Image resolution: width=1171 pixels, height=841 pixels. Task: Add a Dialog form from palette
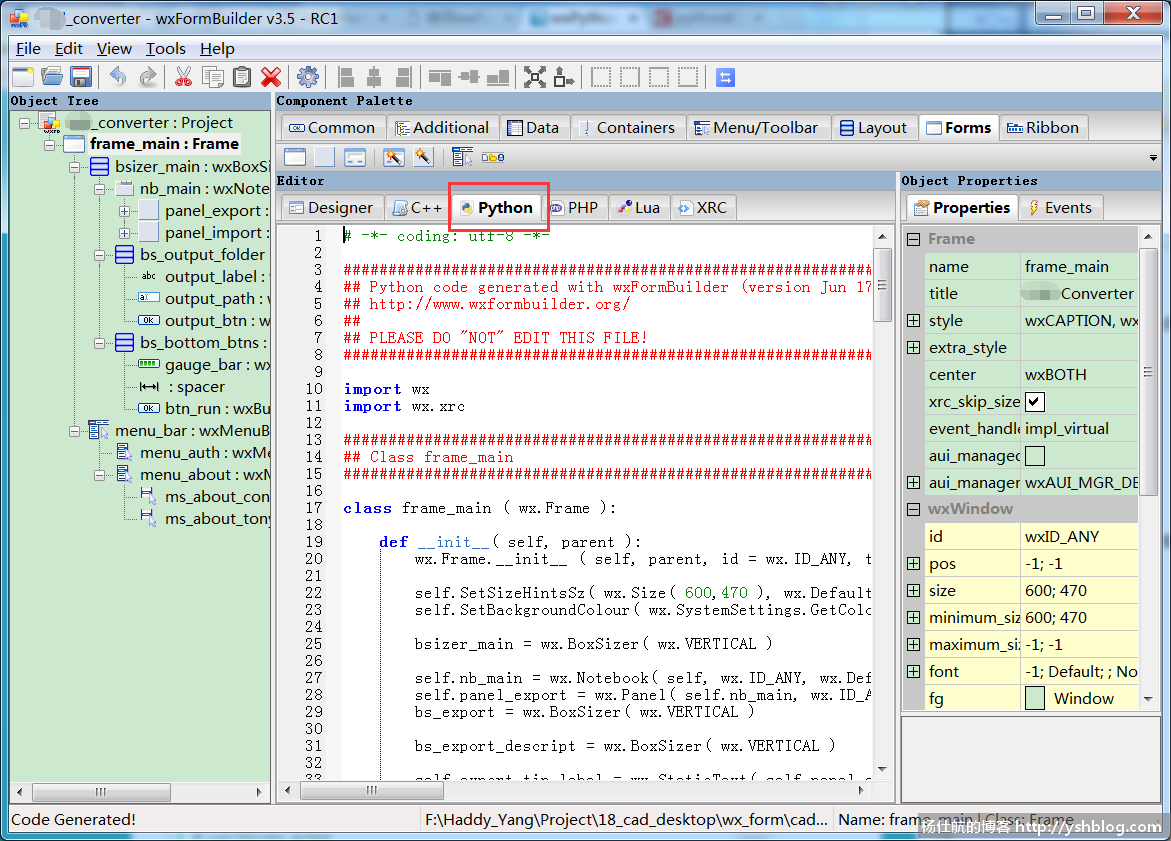tap(355, 157)
